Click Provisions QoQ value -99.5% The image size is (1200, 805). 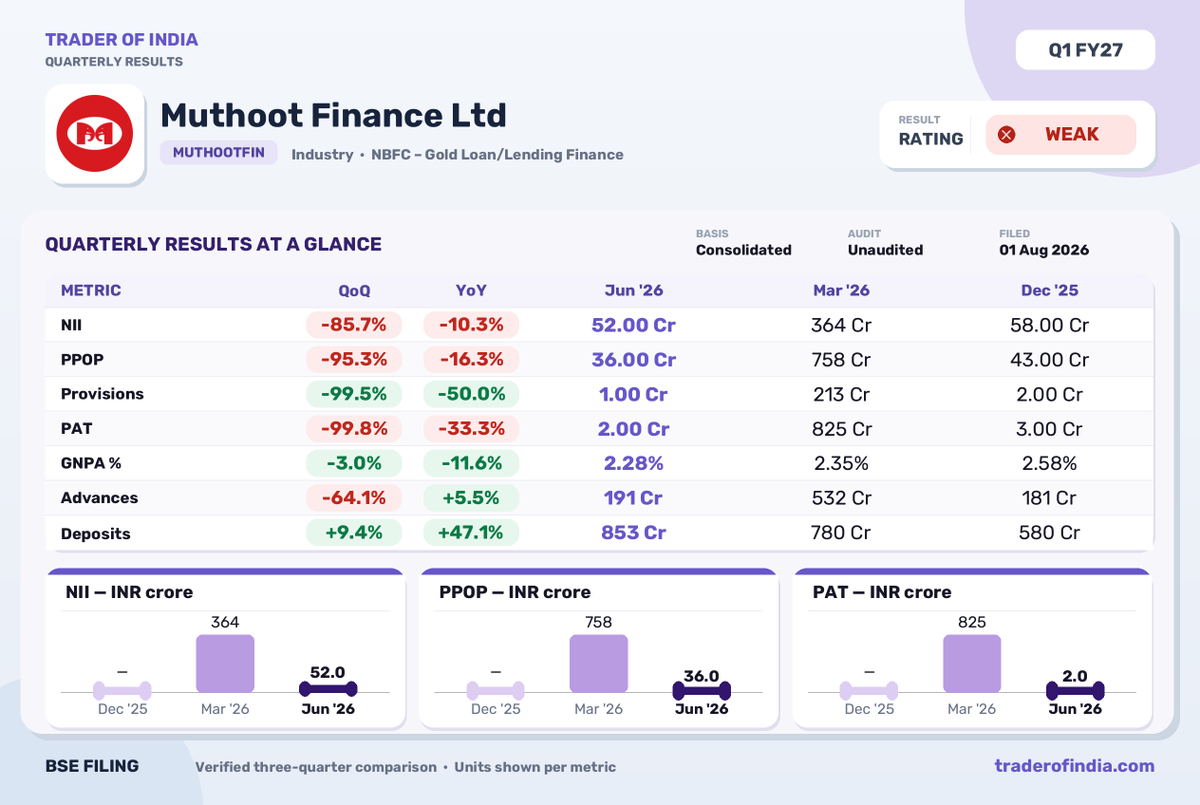coord(354,394)
